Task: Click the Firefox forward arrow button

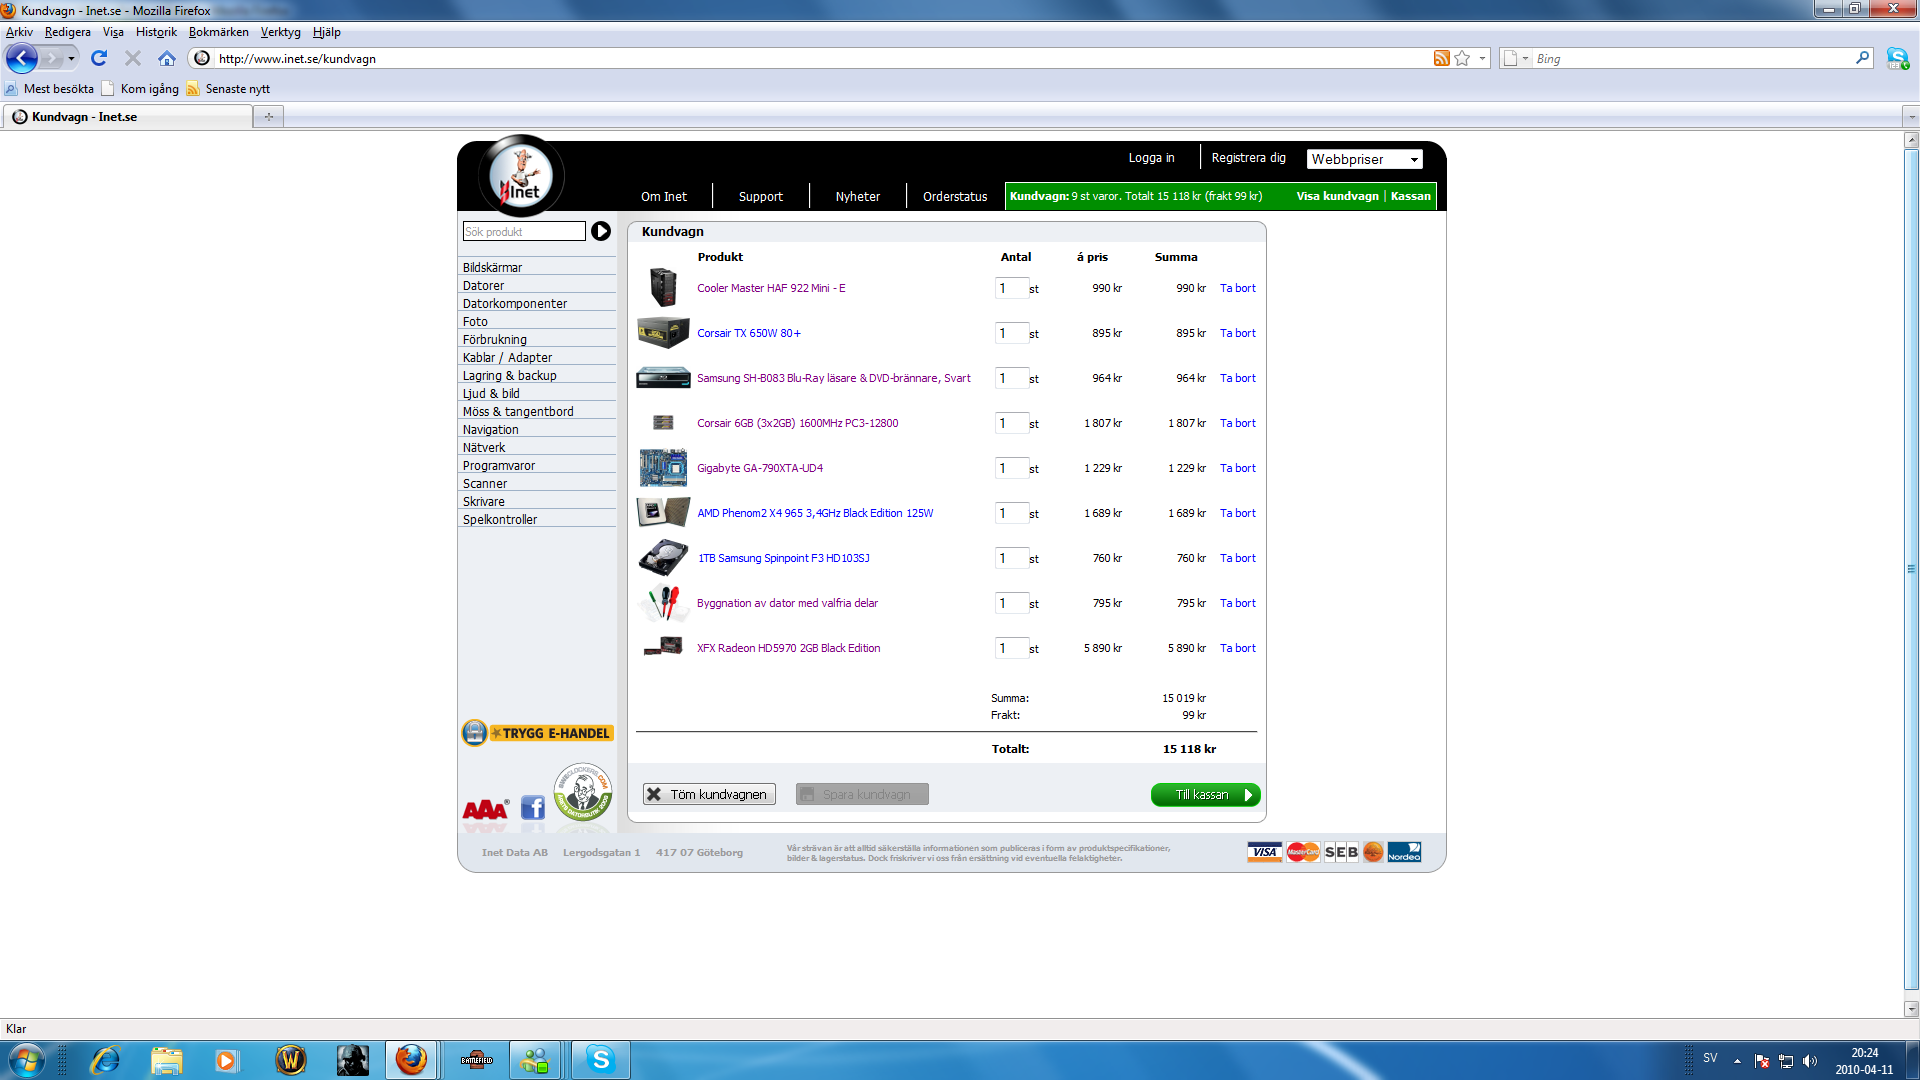Action: [52, 58]
